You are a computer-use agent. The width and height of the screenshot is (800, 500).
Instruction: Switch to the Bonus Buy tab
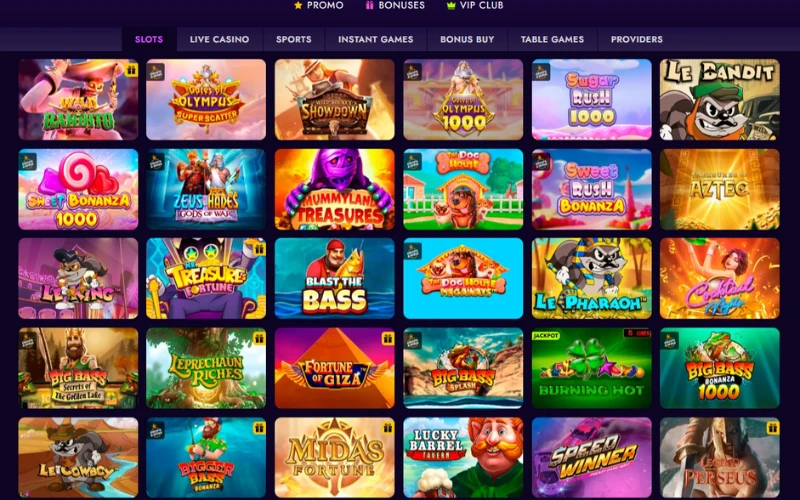point(467,39)
